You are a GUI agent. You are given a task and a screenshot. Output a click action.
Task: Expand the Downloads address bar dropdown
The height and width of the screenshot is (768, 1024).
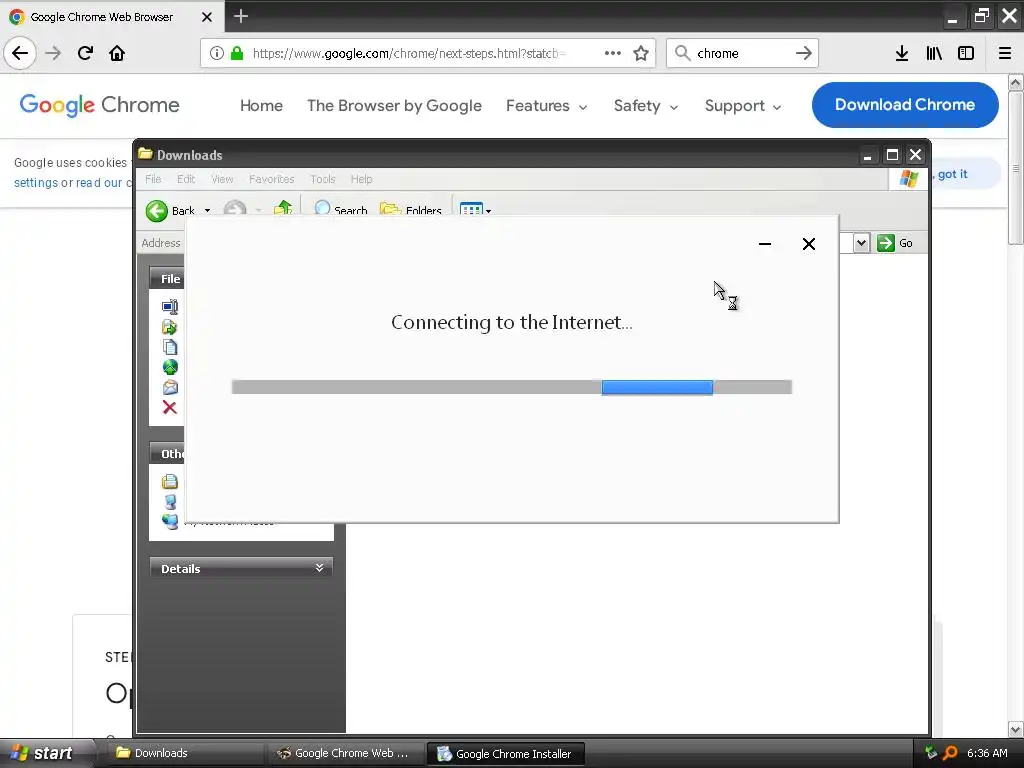tap(861, 243)
